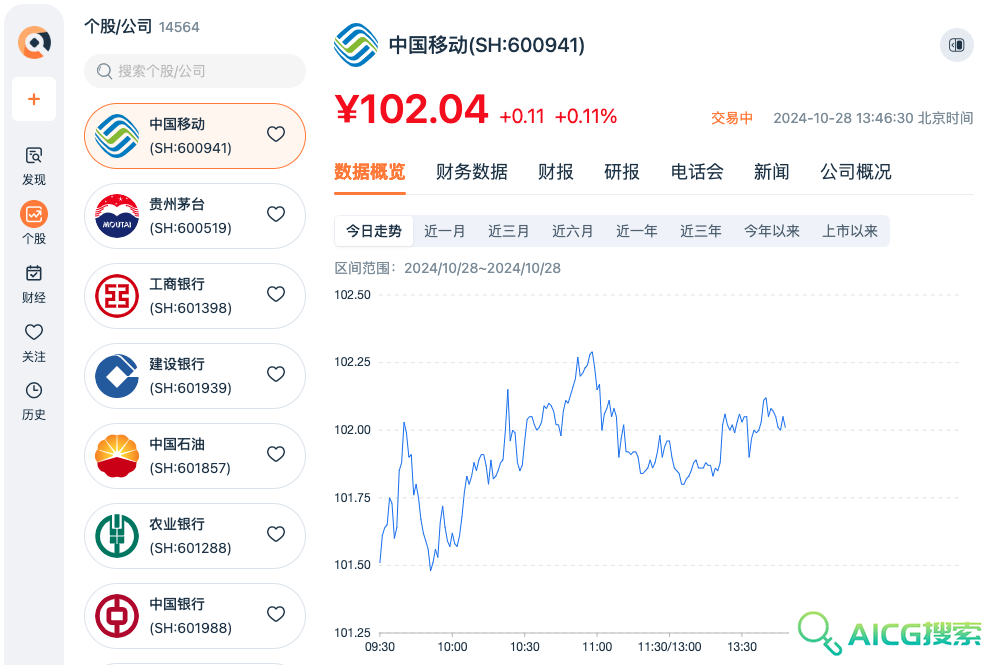Click the search magnifier icon in search box

click(x=104, y=71)
